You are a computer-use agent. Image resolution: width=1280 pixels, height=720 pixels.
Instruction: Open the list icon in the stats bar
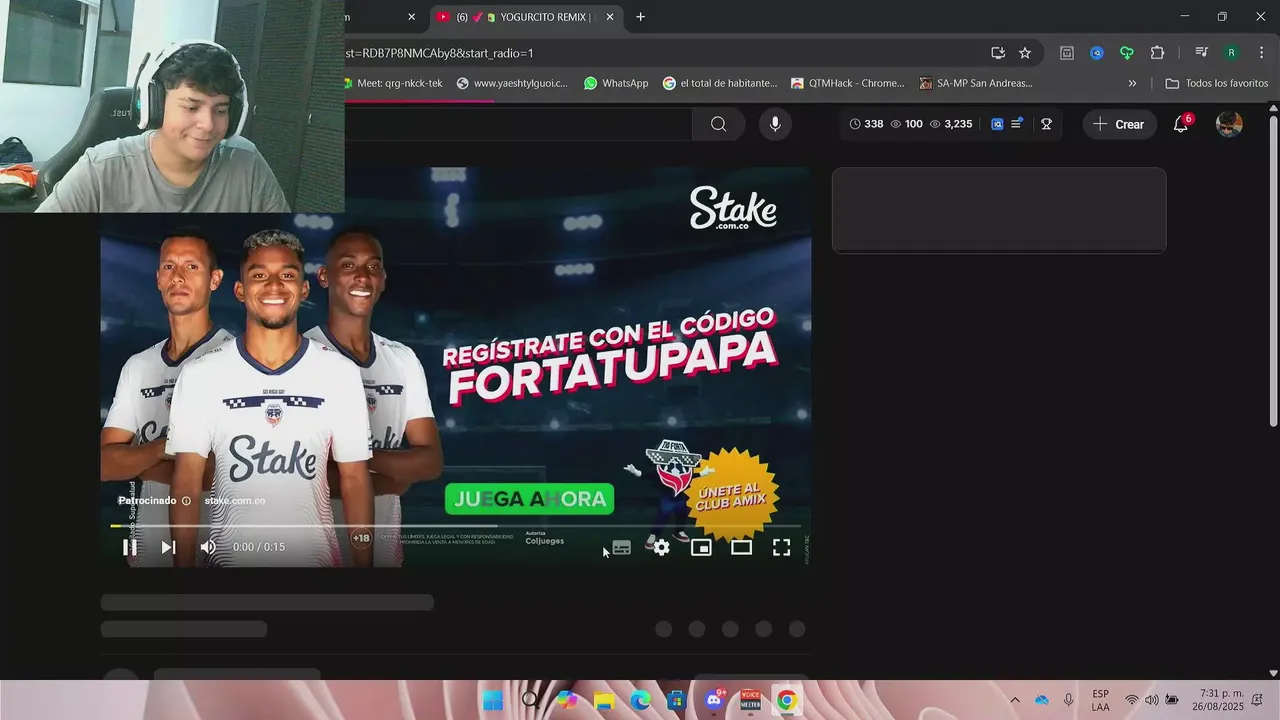pos(1017,124)
